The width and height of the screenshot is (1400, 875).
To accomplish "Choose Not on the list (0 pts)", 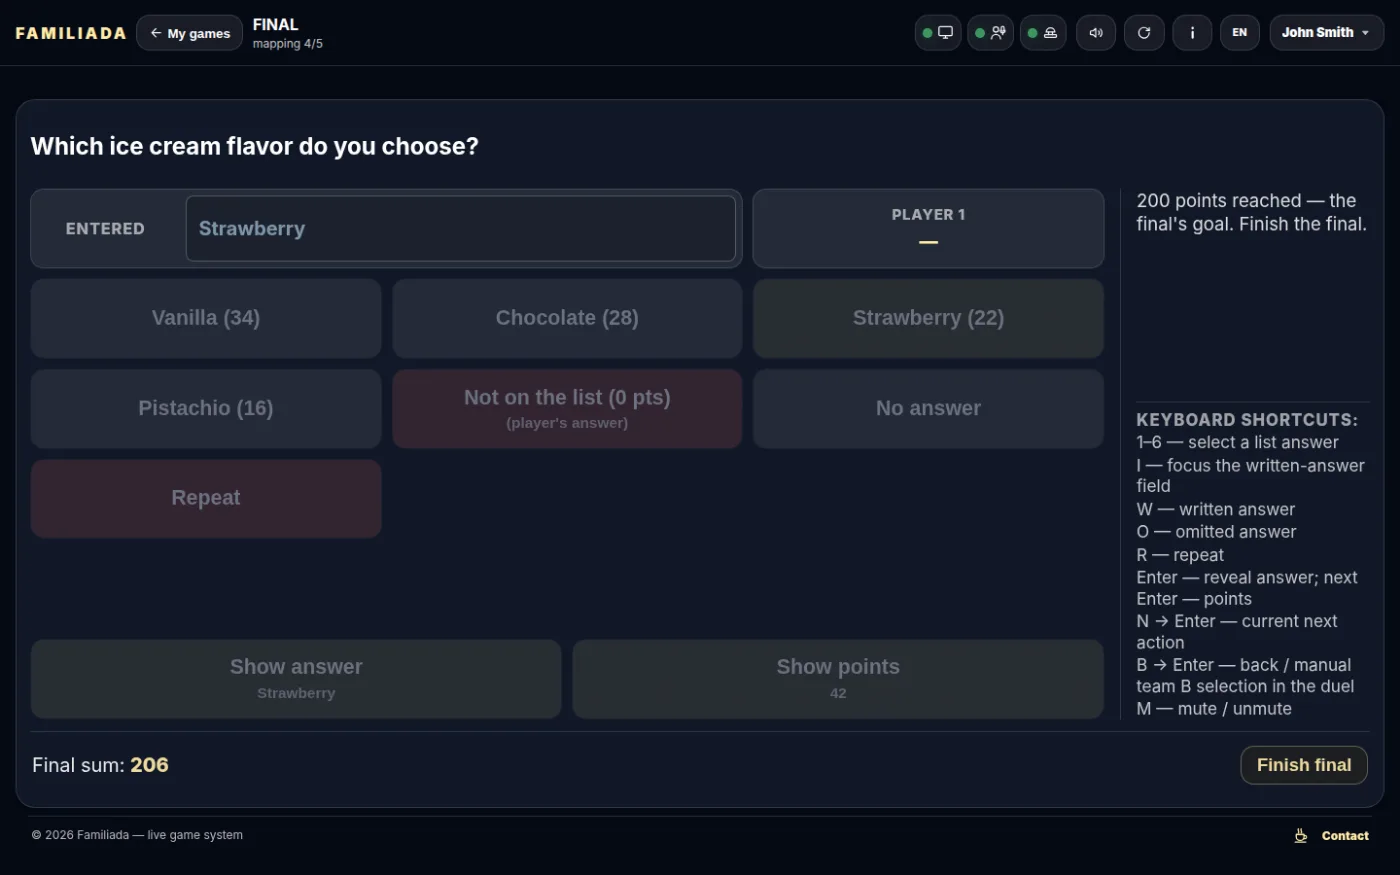I will click(x=567, y=408).
